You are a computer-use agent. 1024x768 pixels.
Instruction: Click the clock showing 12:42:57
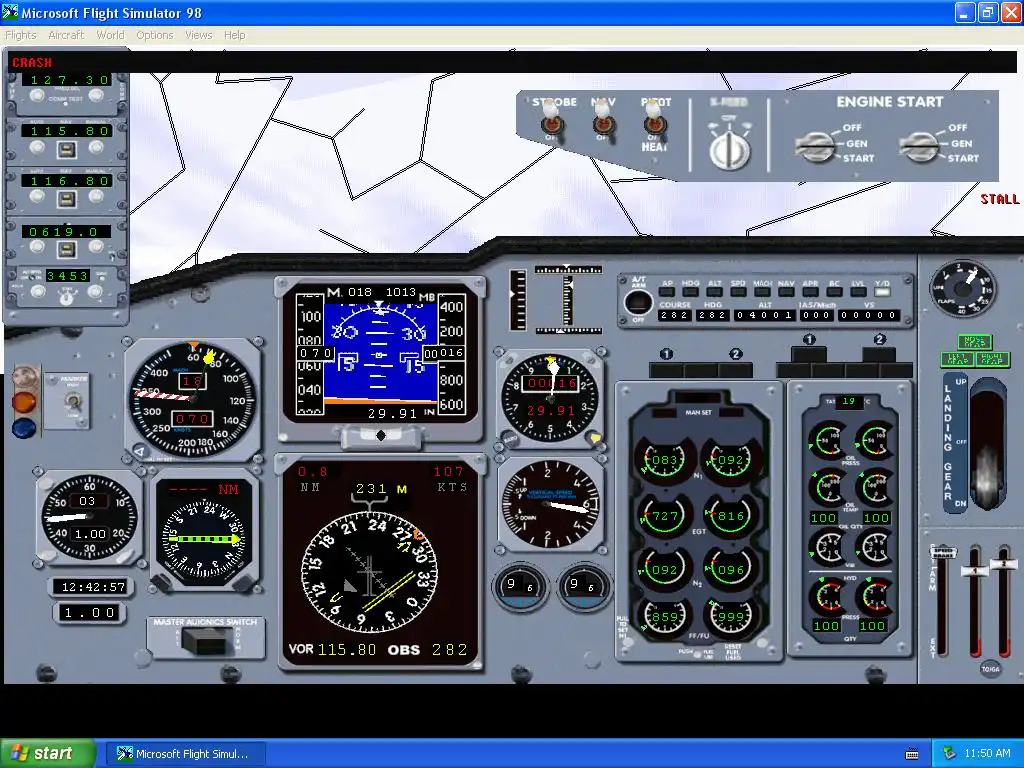[x=93, y=587]
